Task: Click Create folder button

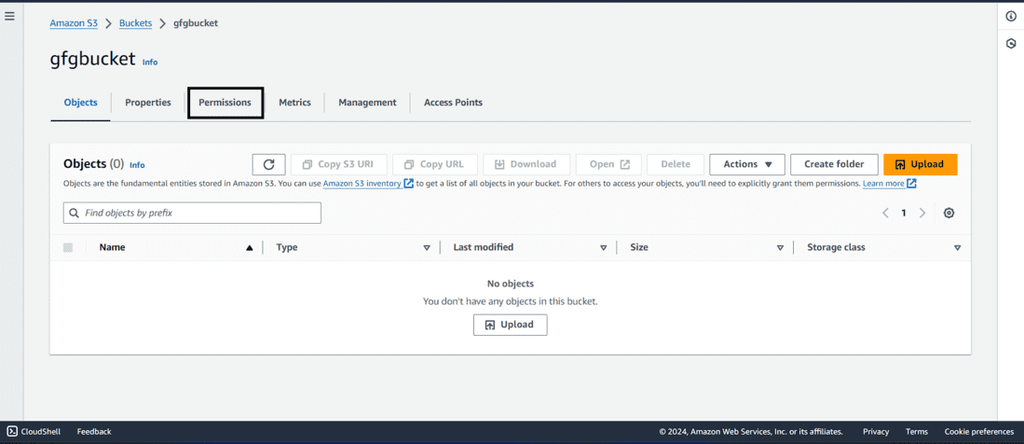Action: point(834,165)
